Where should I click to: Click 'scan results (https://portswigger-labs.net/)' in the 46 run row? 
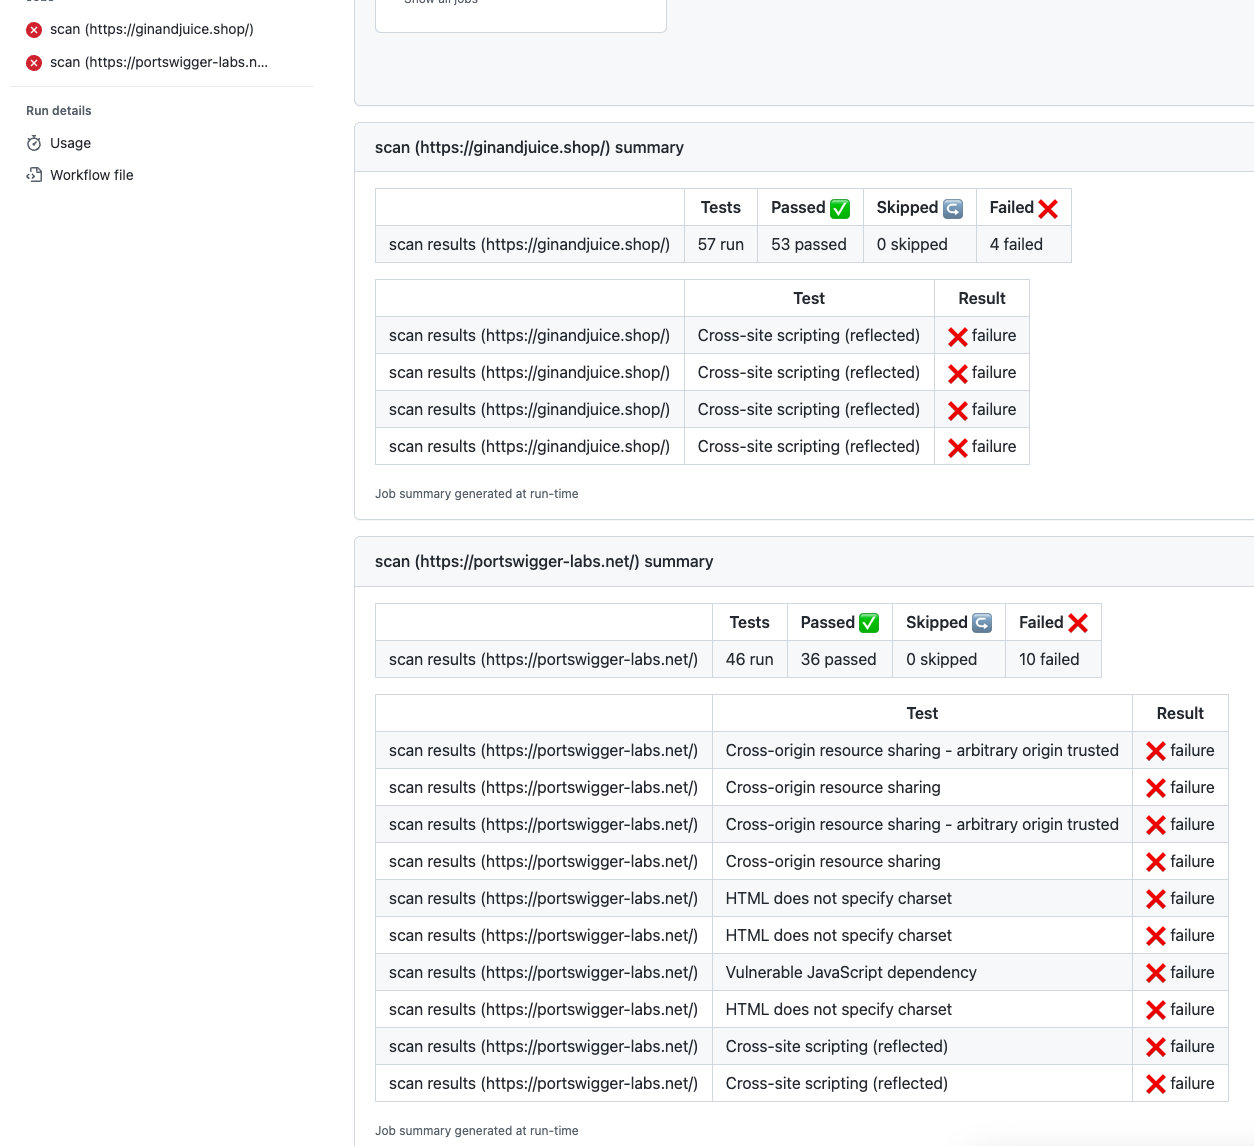click(544, 659)
